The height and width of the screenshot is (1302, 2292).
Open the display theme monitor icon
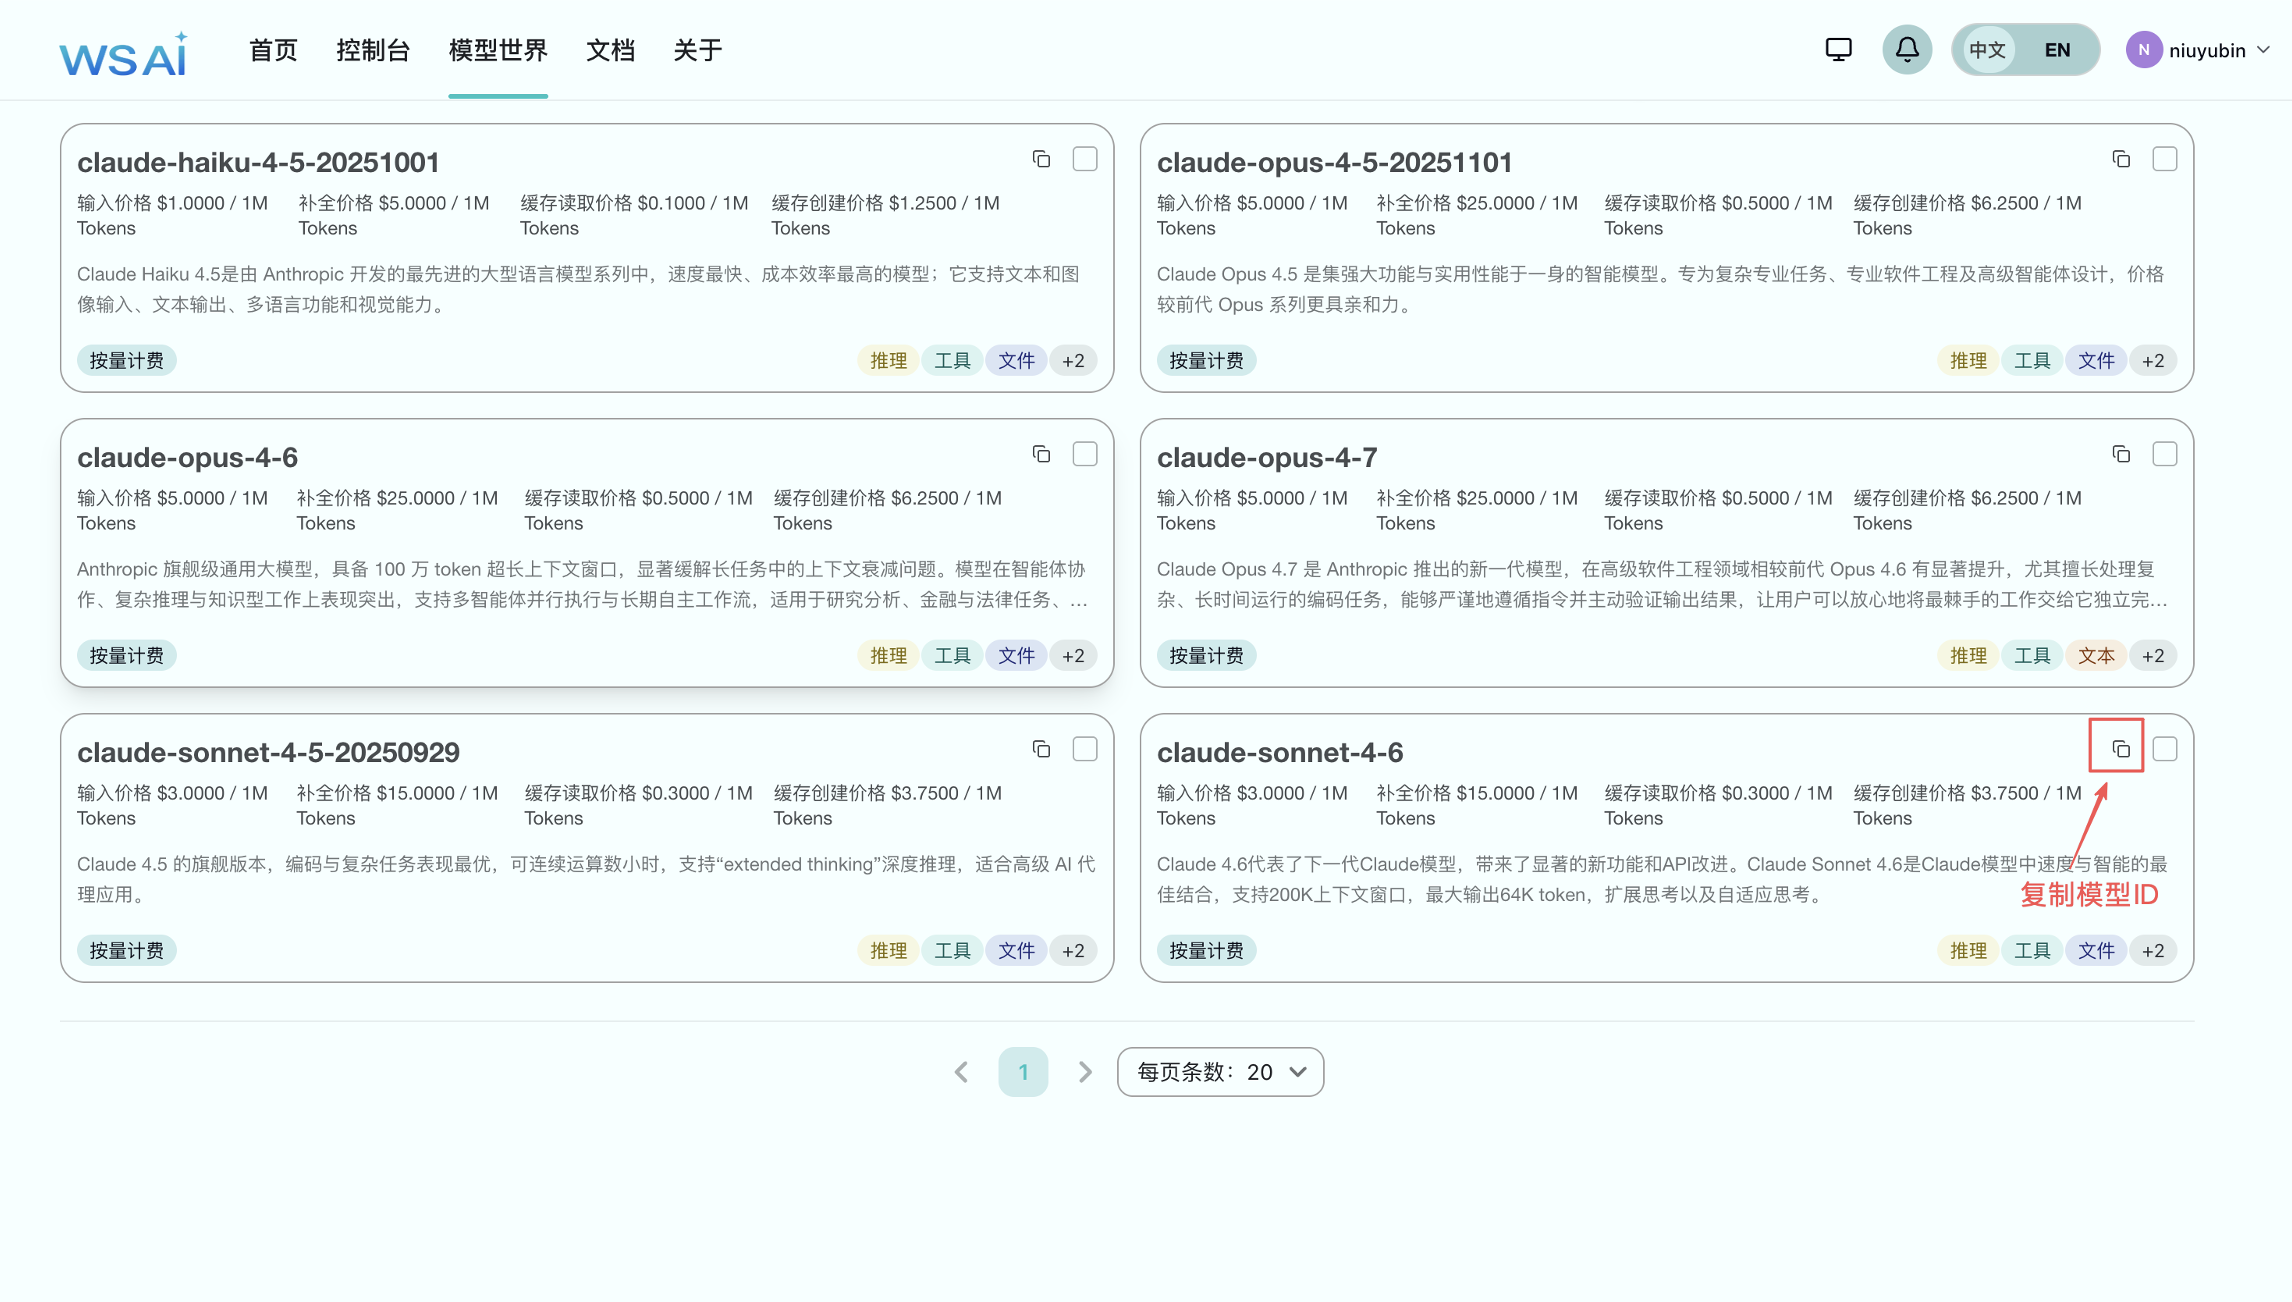1838,49
